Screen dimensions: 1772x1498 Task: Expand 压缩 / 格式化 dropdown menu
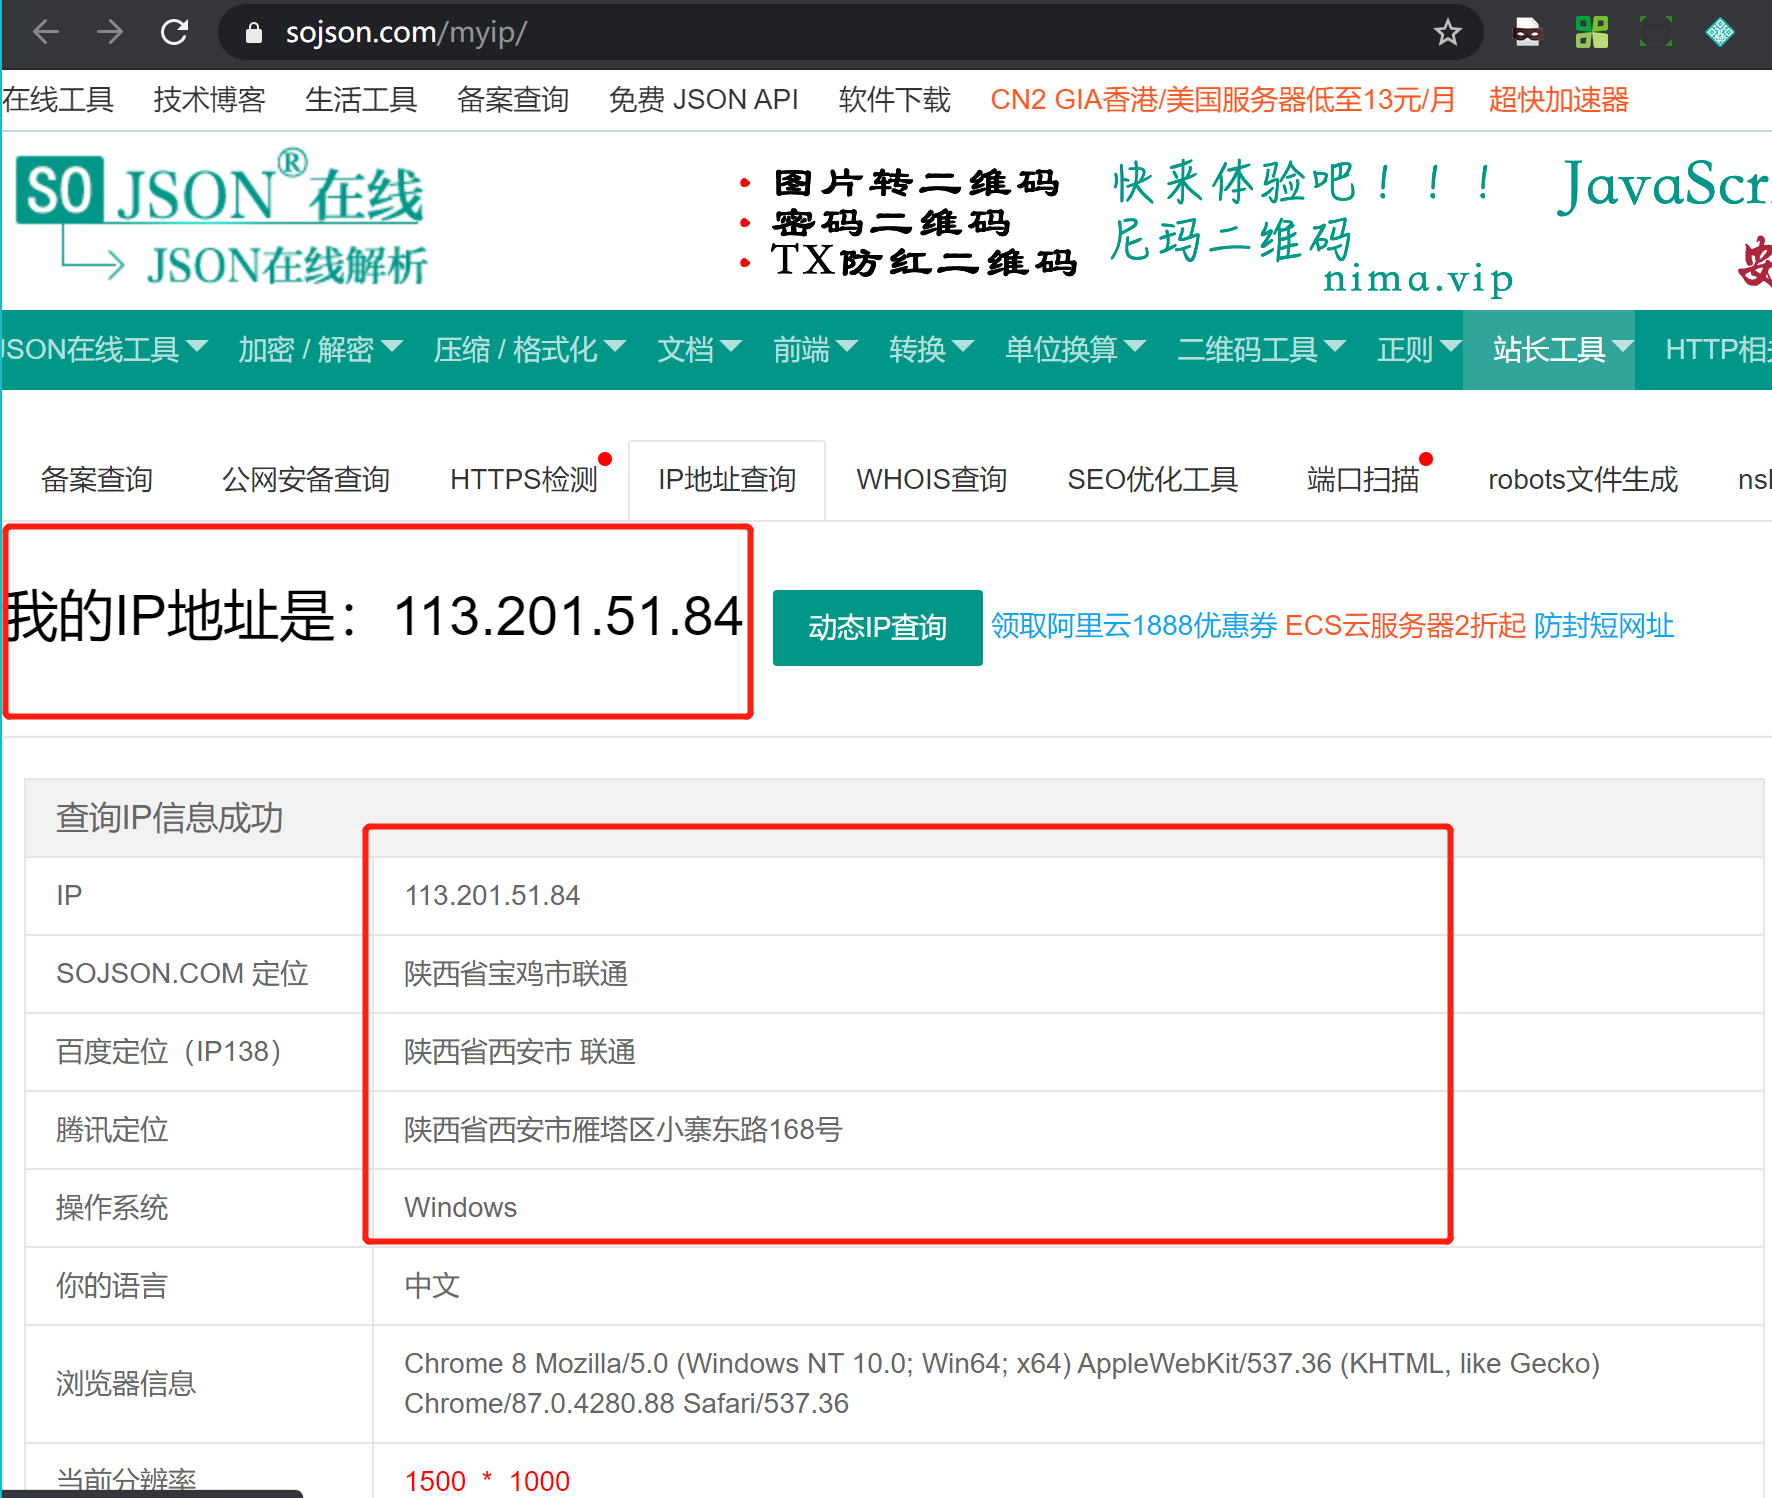pos(530,349)
